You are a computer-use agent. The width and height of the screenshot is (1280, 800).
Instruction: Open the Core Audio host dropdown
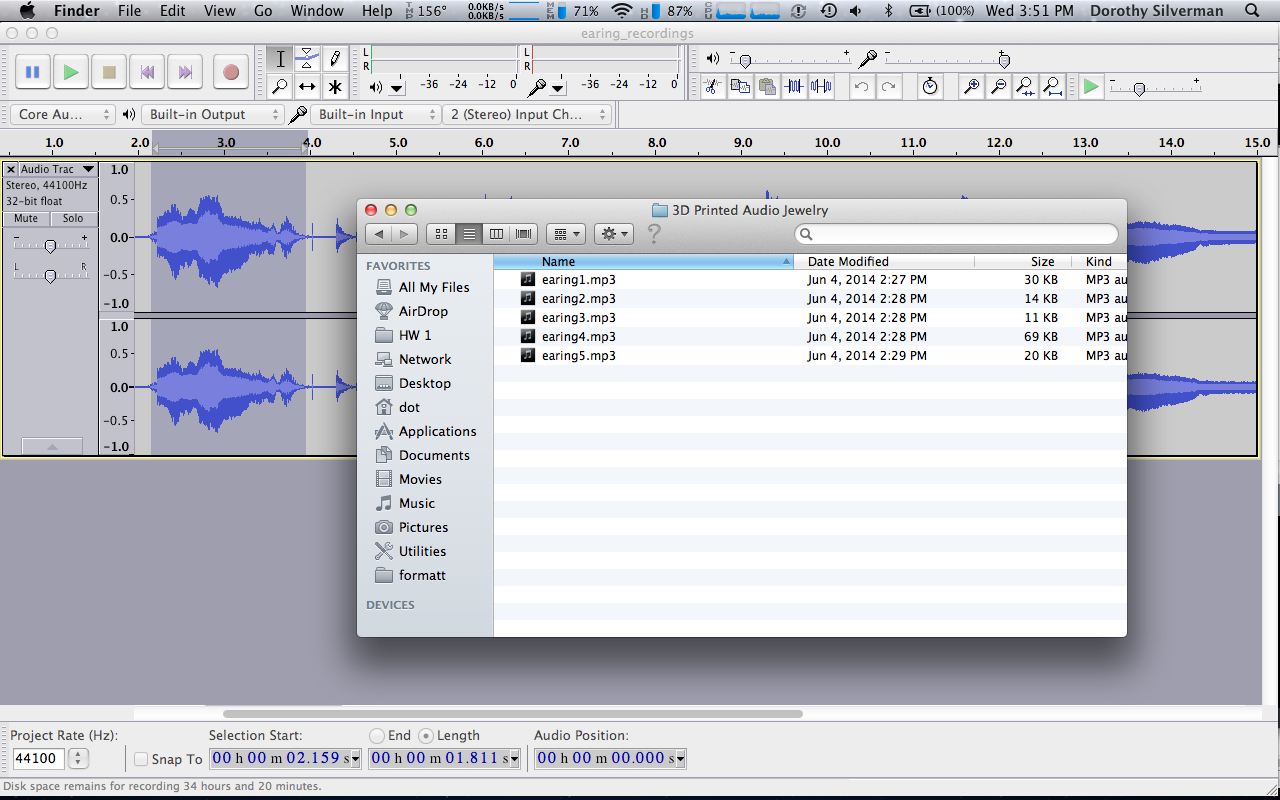click(63, 114)
